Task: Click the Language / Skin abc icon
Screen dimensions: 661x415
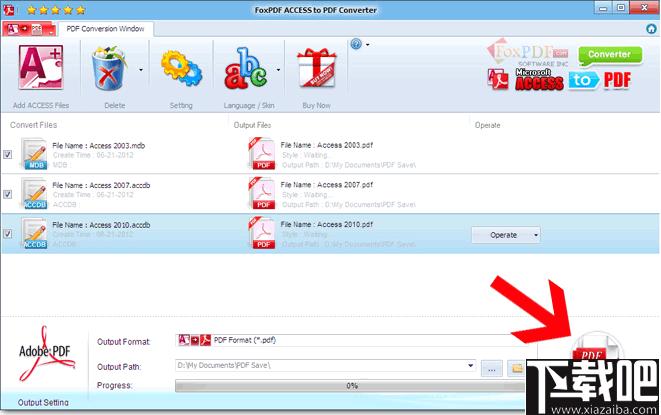Action: pyautogui.click(x=245, y=67)
